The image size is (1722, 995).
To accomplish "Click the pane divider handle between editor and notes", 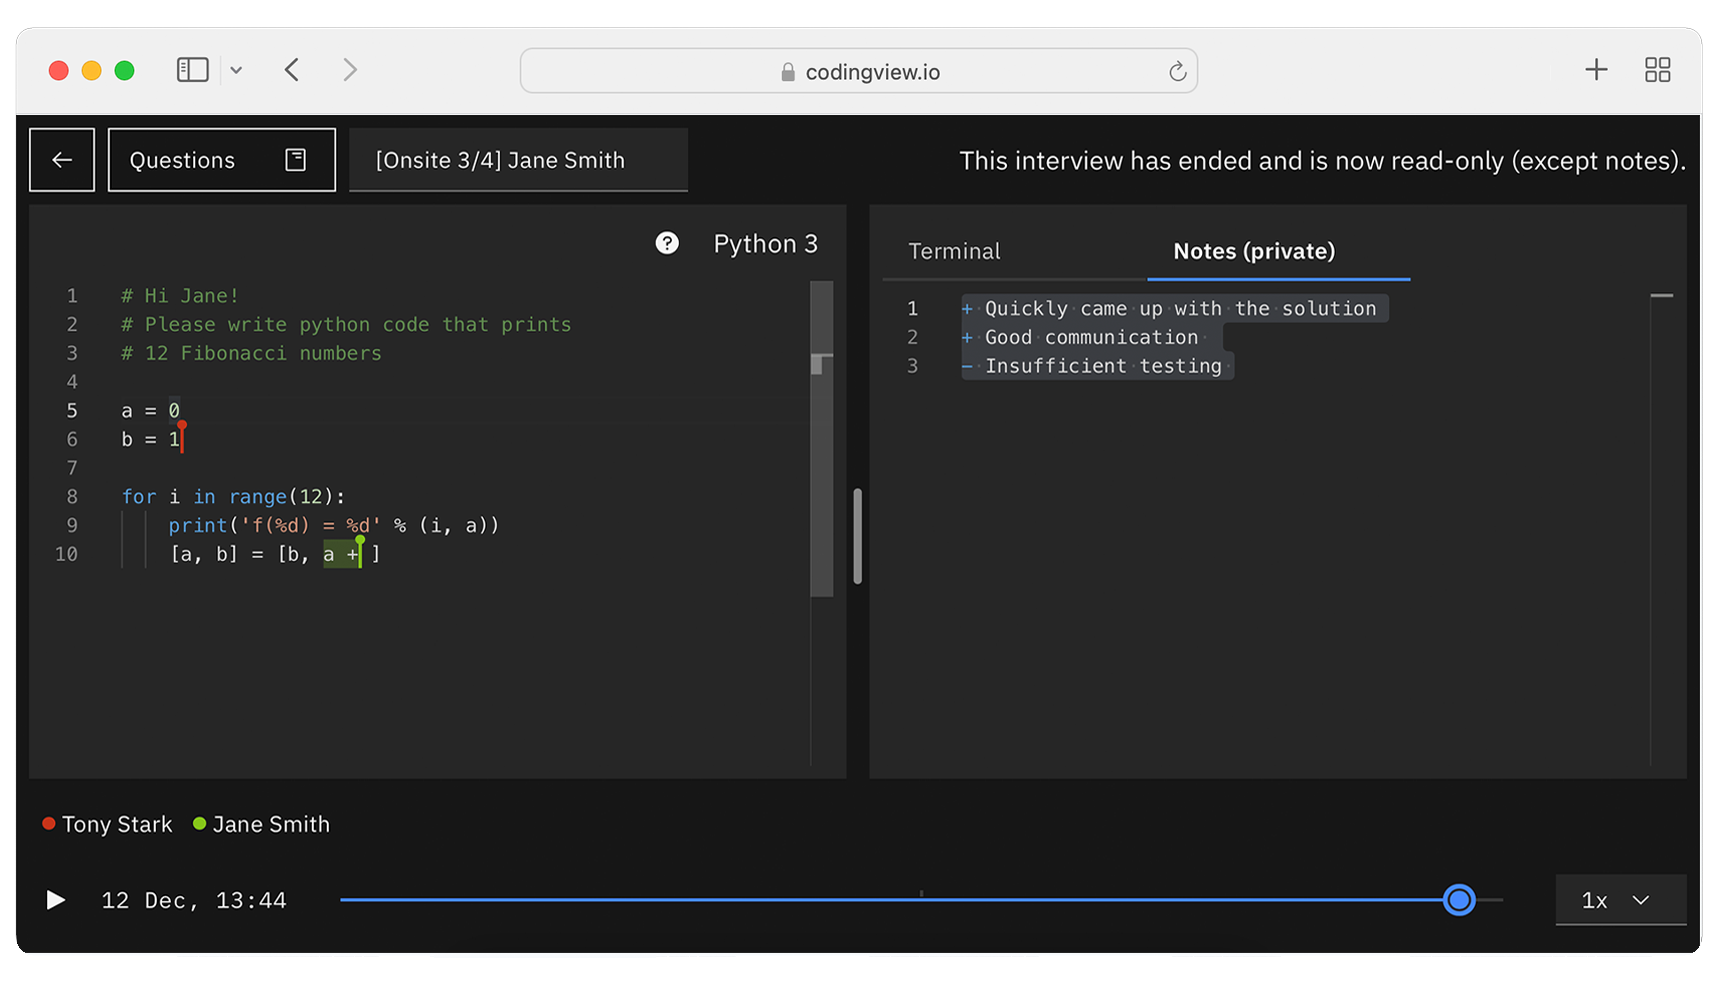I will pos(857,536).
